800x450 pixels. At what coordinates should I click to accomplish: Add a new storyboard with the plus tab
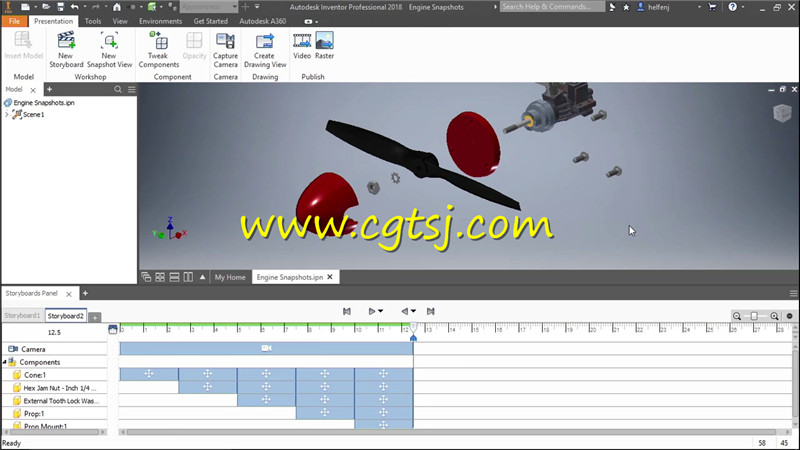(x=95, y=317)
